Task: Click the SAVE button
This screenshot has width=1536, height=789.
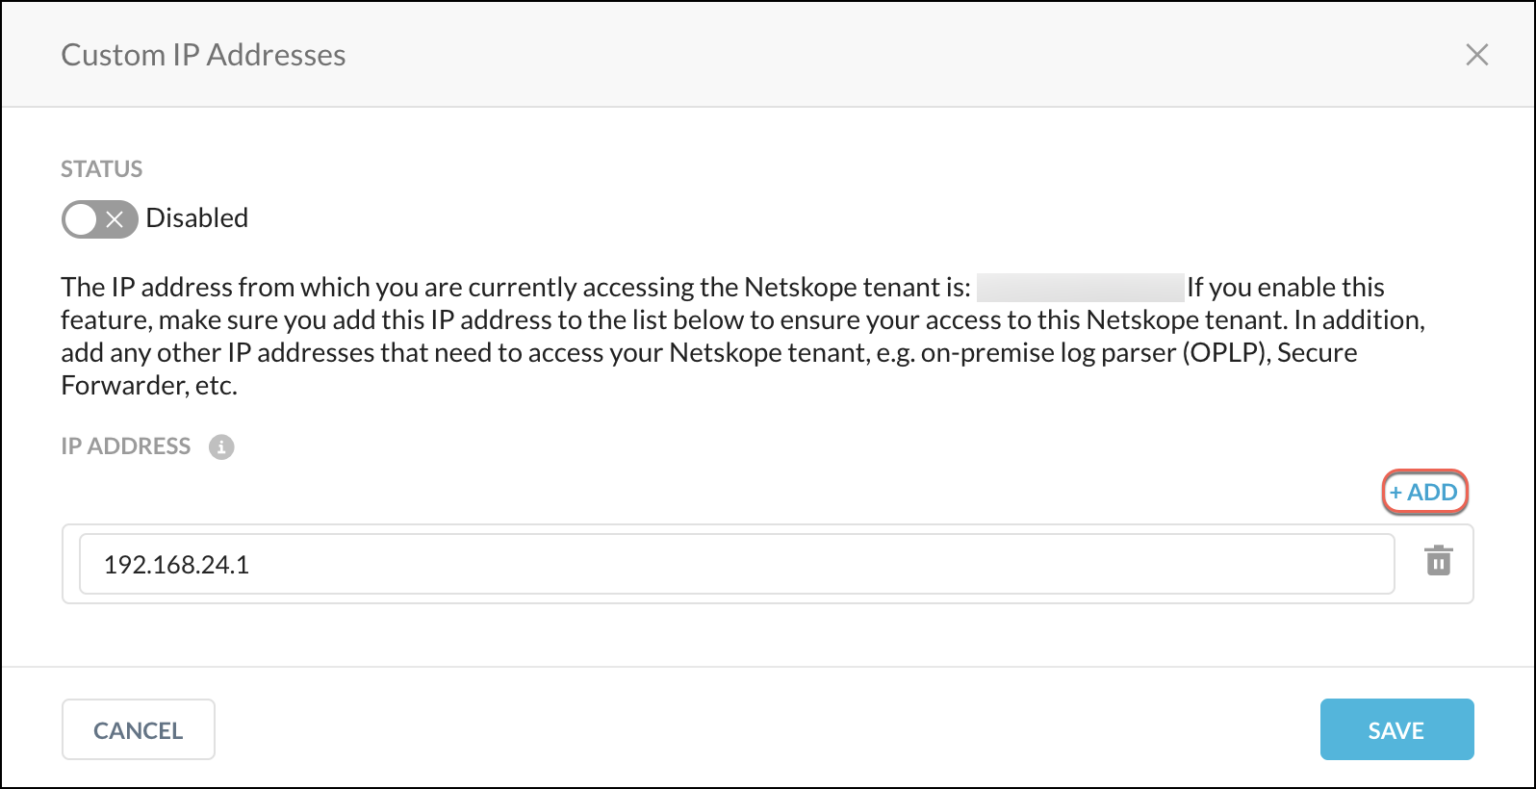Action: coord(1397,729)
